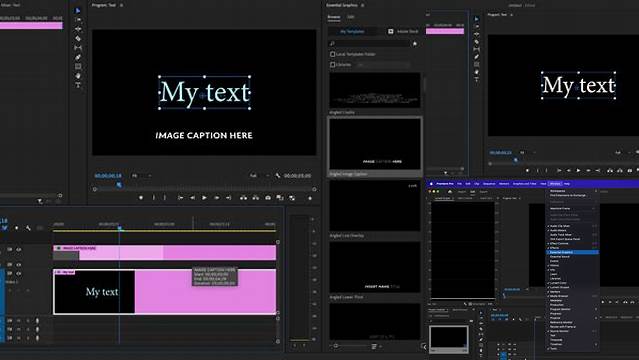The image size is (639, 360).
Task: Select the Ripple Edit tool in left toolbar
Action: (x=78, y=29)
